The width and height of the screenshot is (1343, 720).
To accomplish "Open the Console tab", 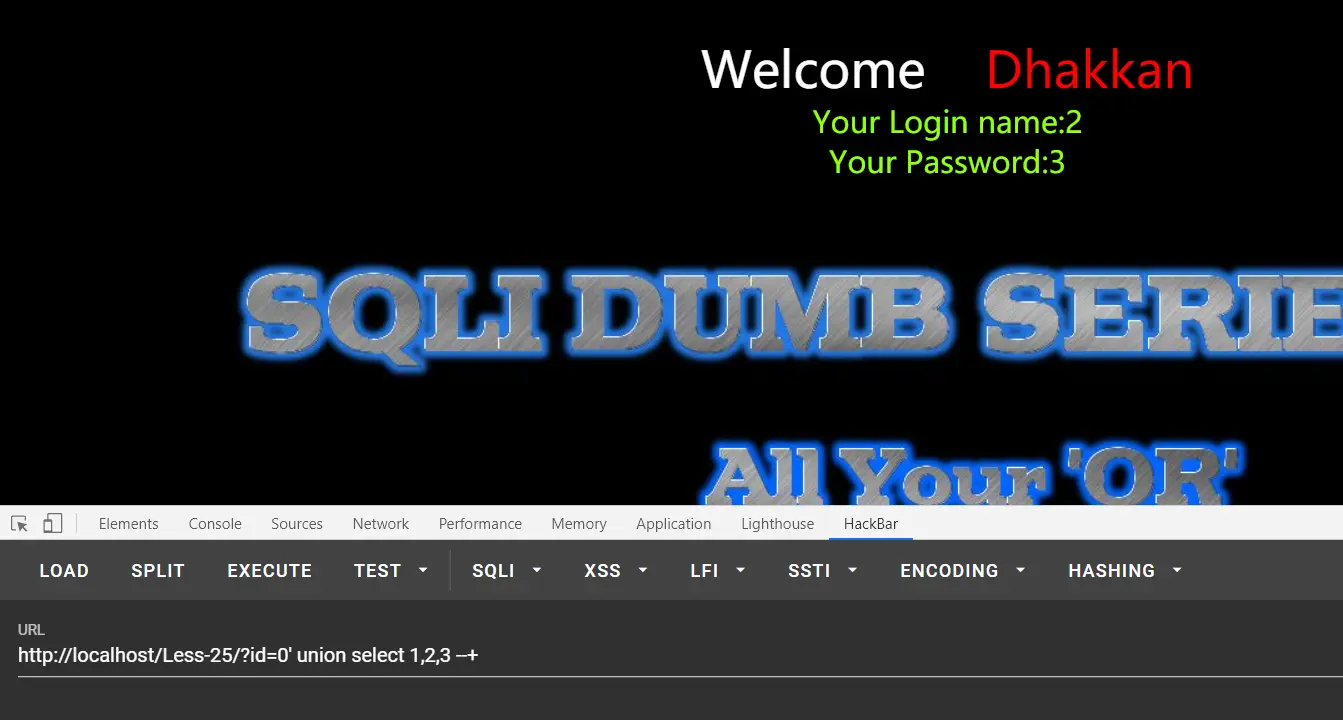I will (x=215, y=523).
